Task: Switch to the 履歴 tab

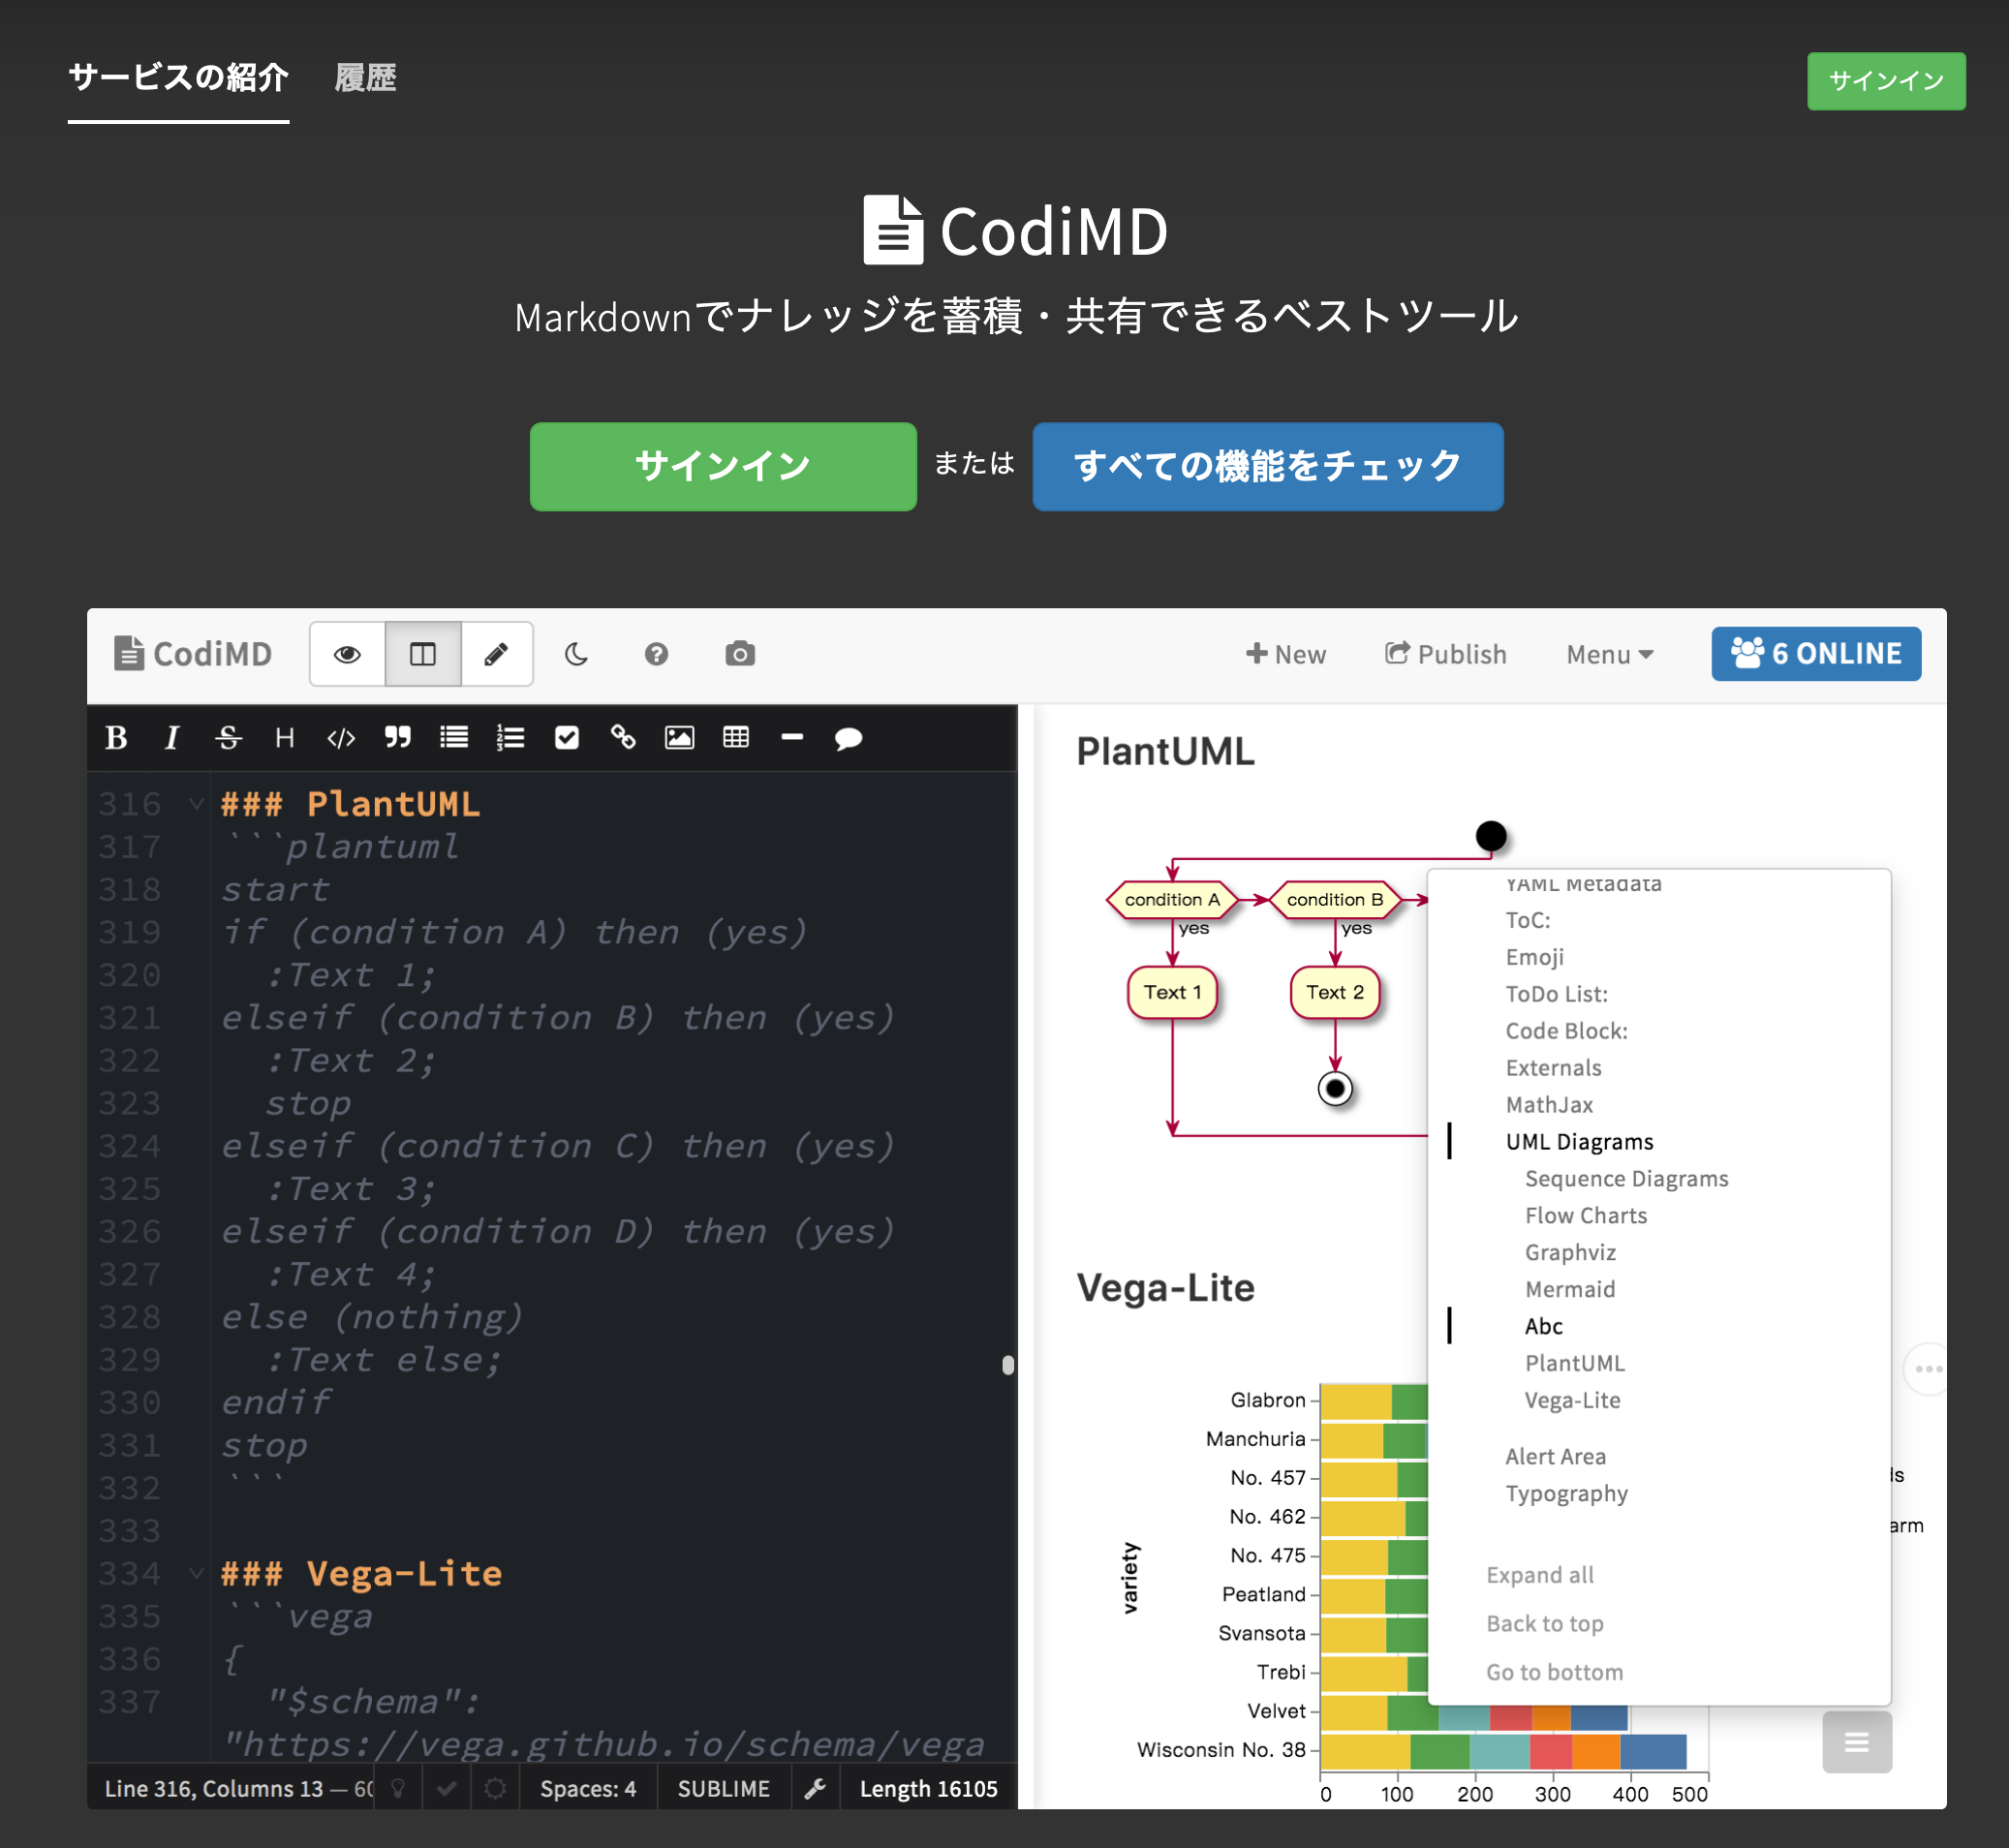Action: [365, 78]
